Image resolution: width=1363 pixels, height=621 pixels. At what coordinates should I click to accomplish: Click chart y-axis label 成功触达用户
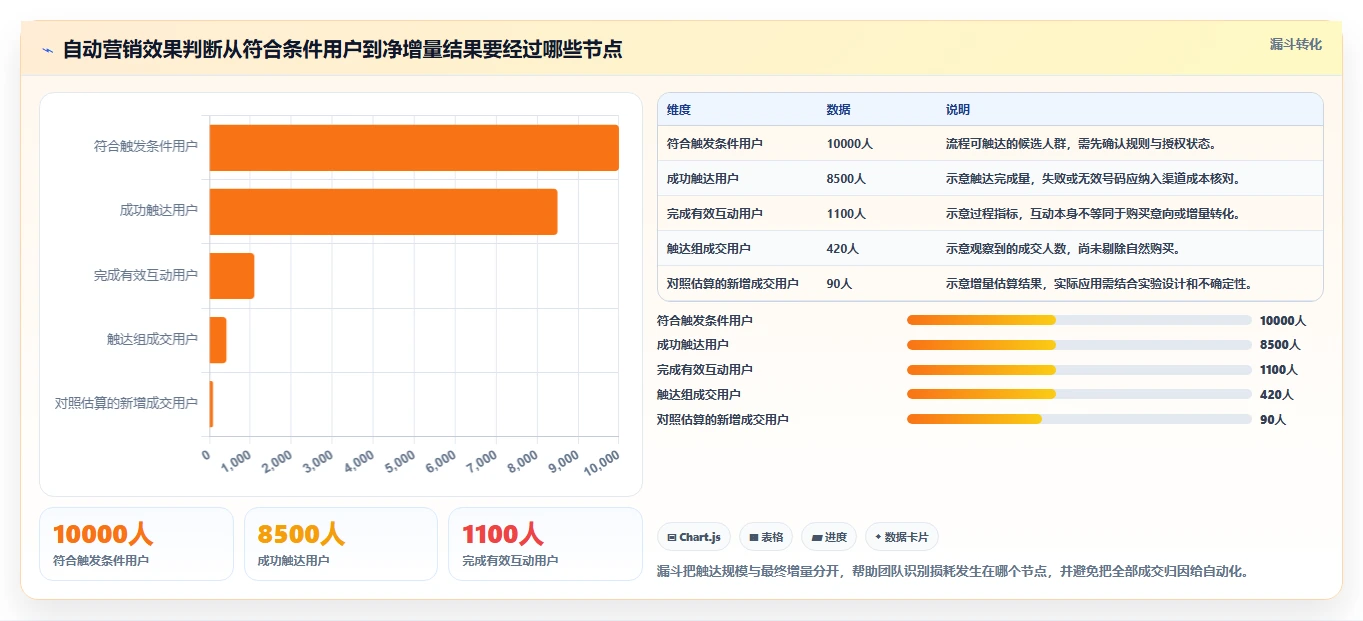tap(159, 211)
